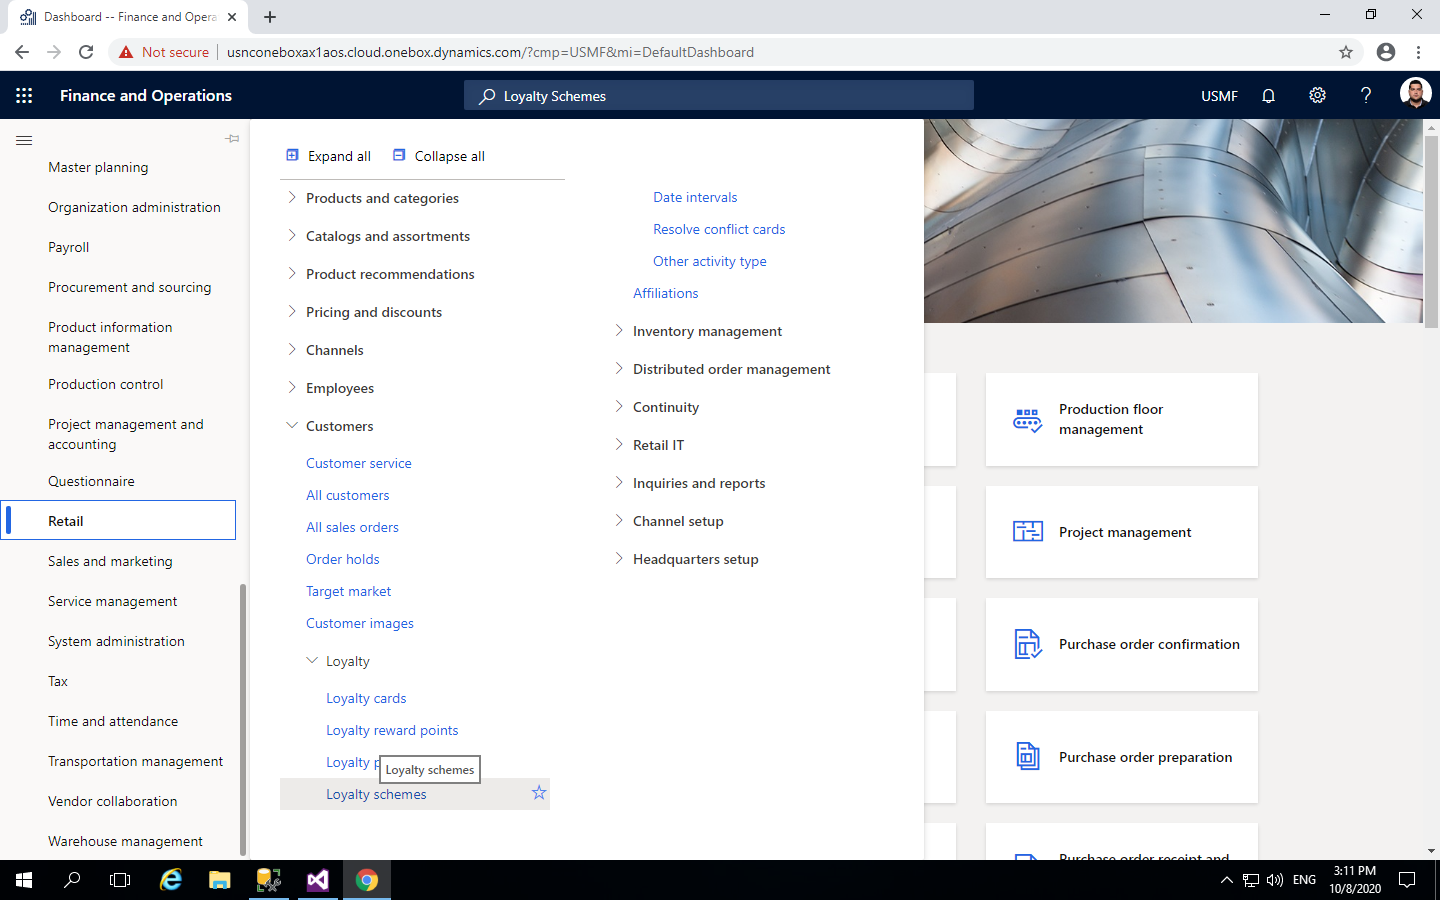
Task: Click the user profile picture
Action: tap(1415, 95)
